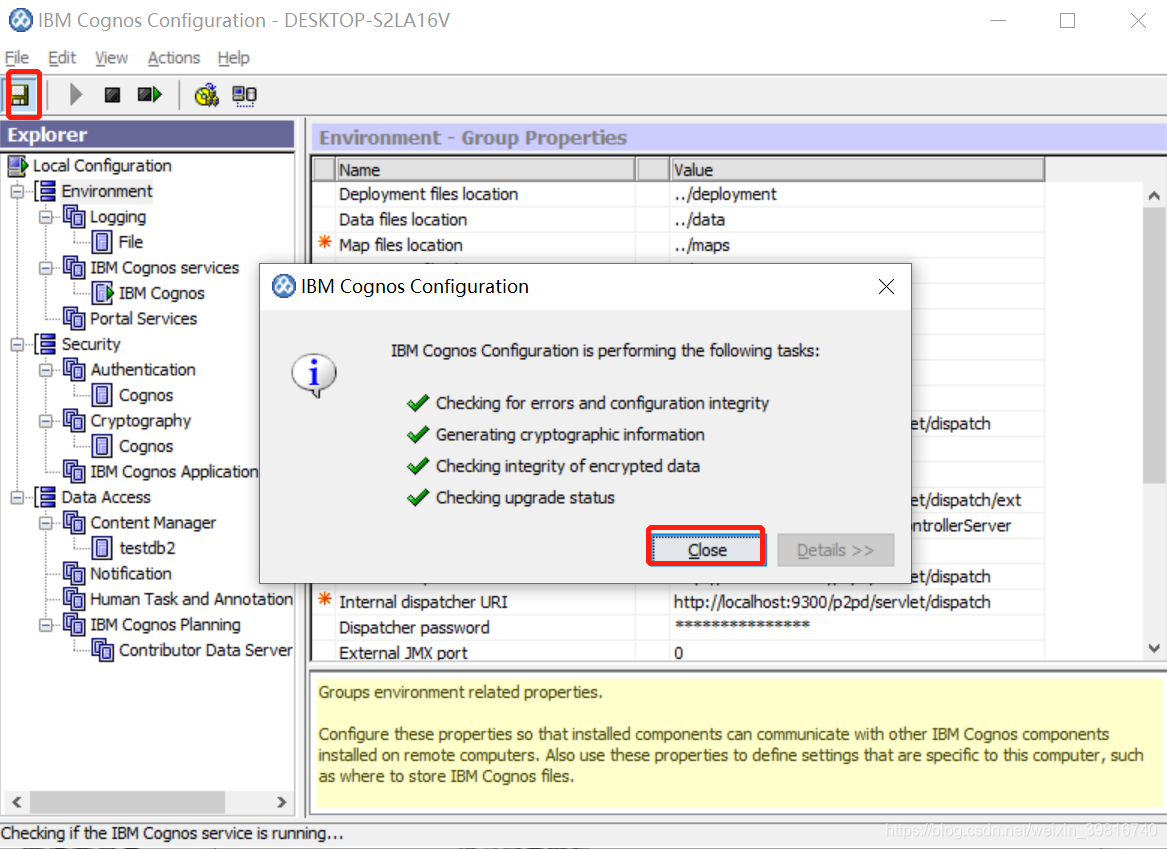Click the properties scrollbar down arrow

[1154, 648]
